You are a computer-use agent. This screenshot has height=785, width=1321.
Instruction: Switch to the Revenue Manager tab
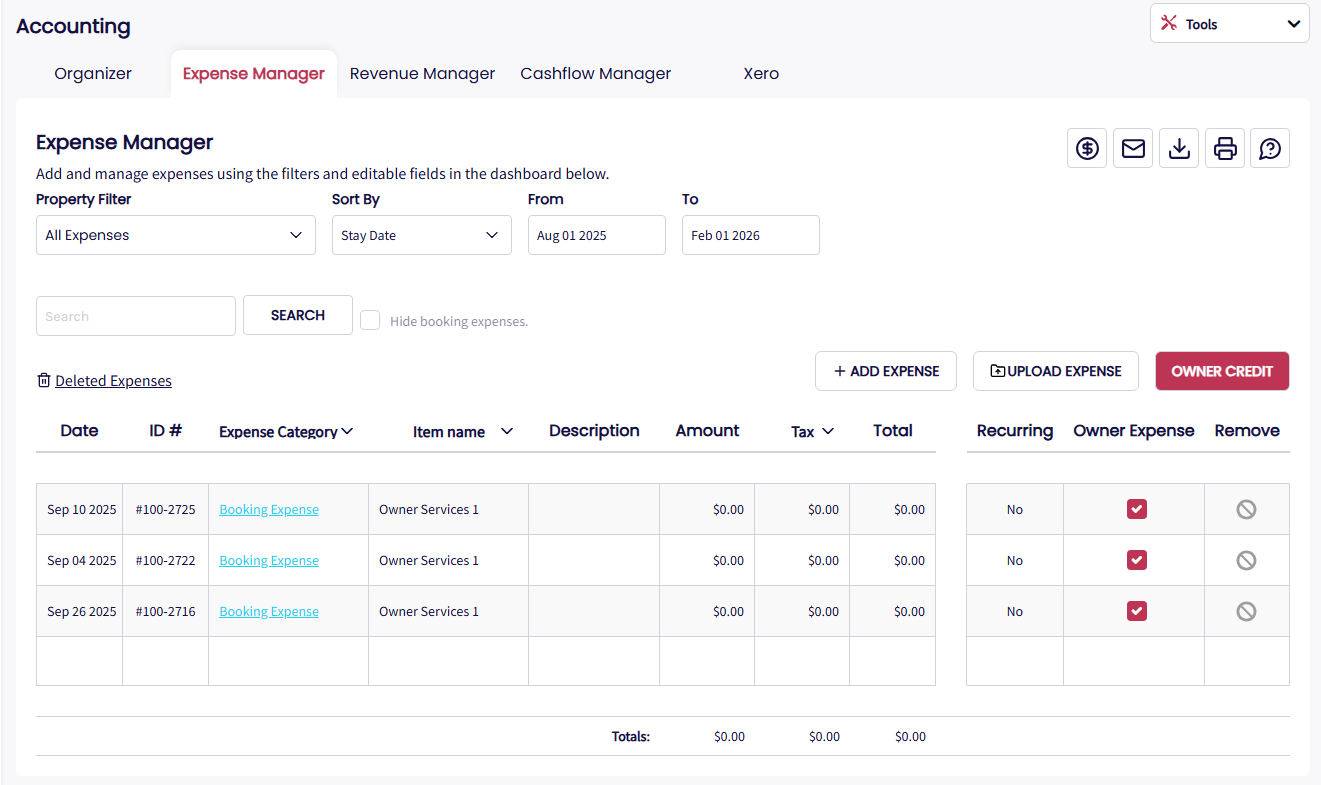[422, 74]
